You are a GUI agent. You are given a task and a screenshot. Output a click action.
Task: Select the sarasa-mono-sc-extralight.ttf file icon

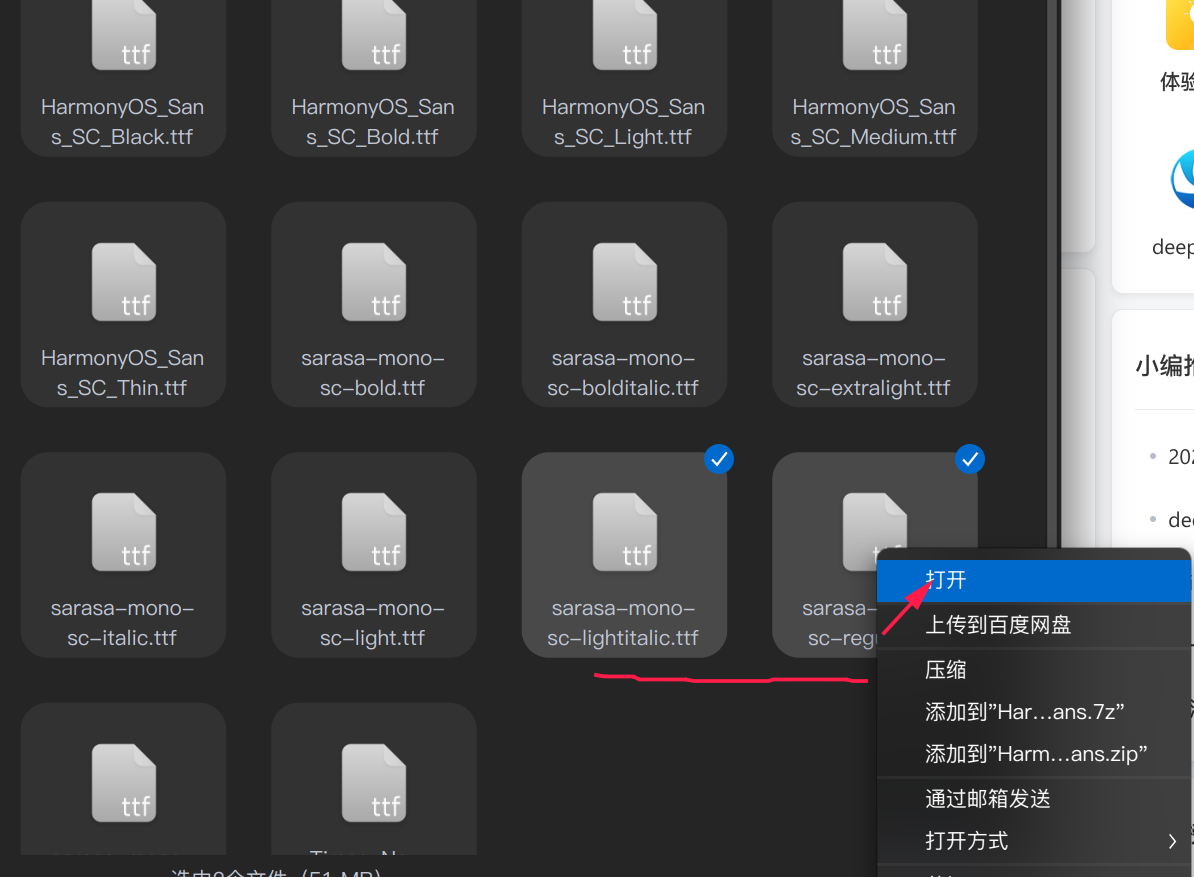(875, 282)
